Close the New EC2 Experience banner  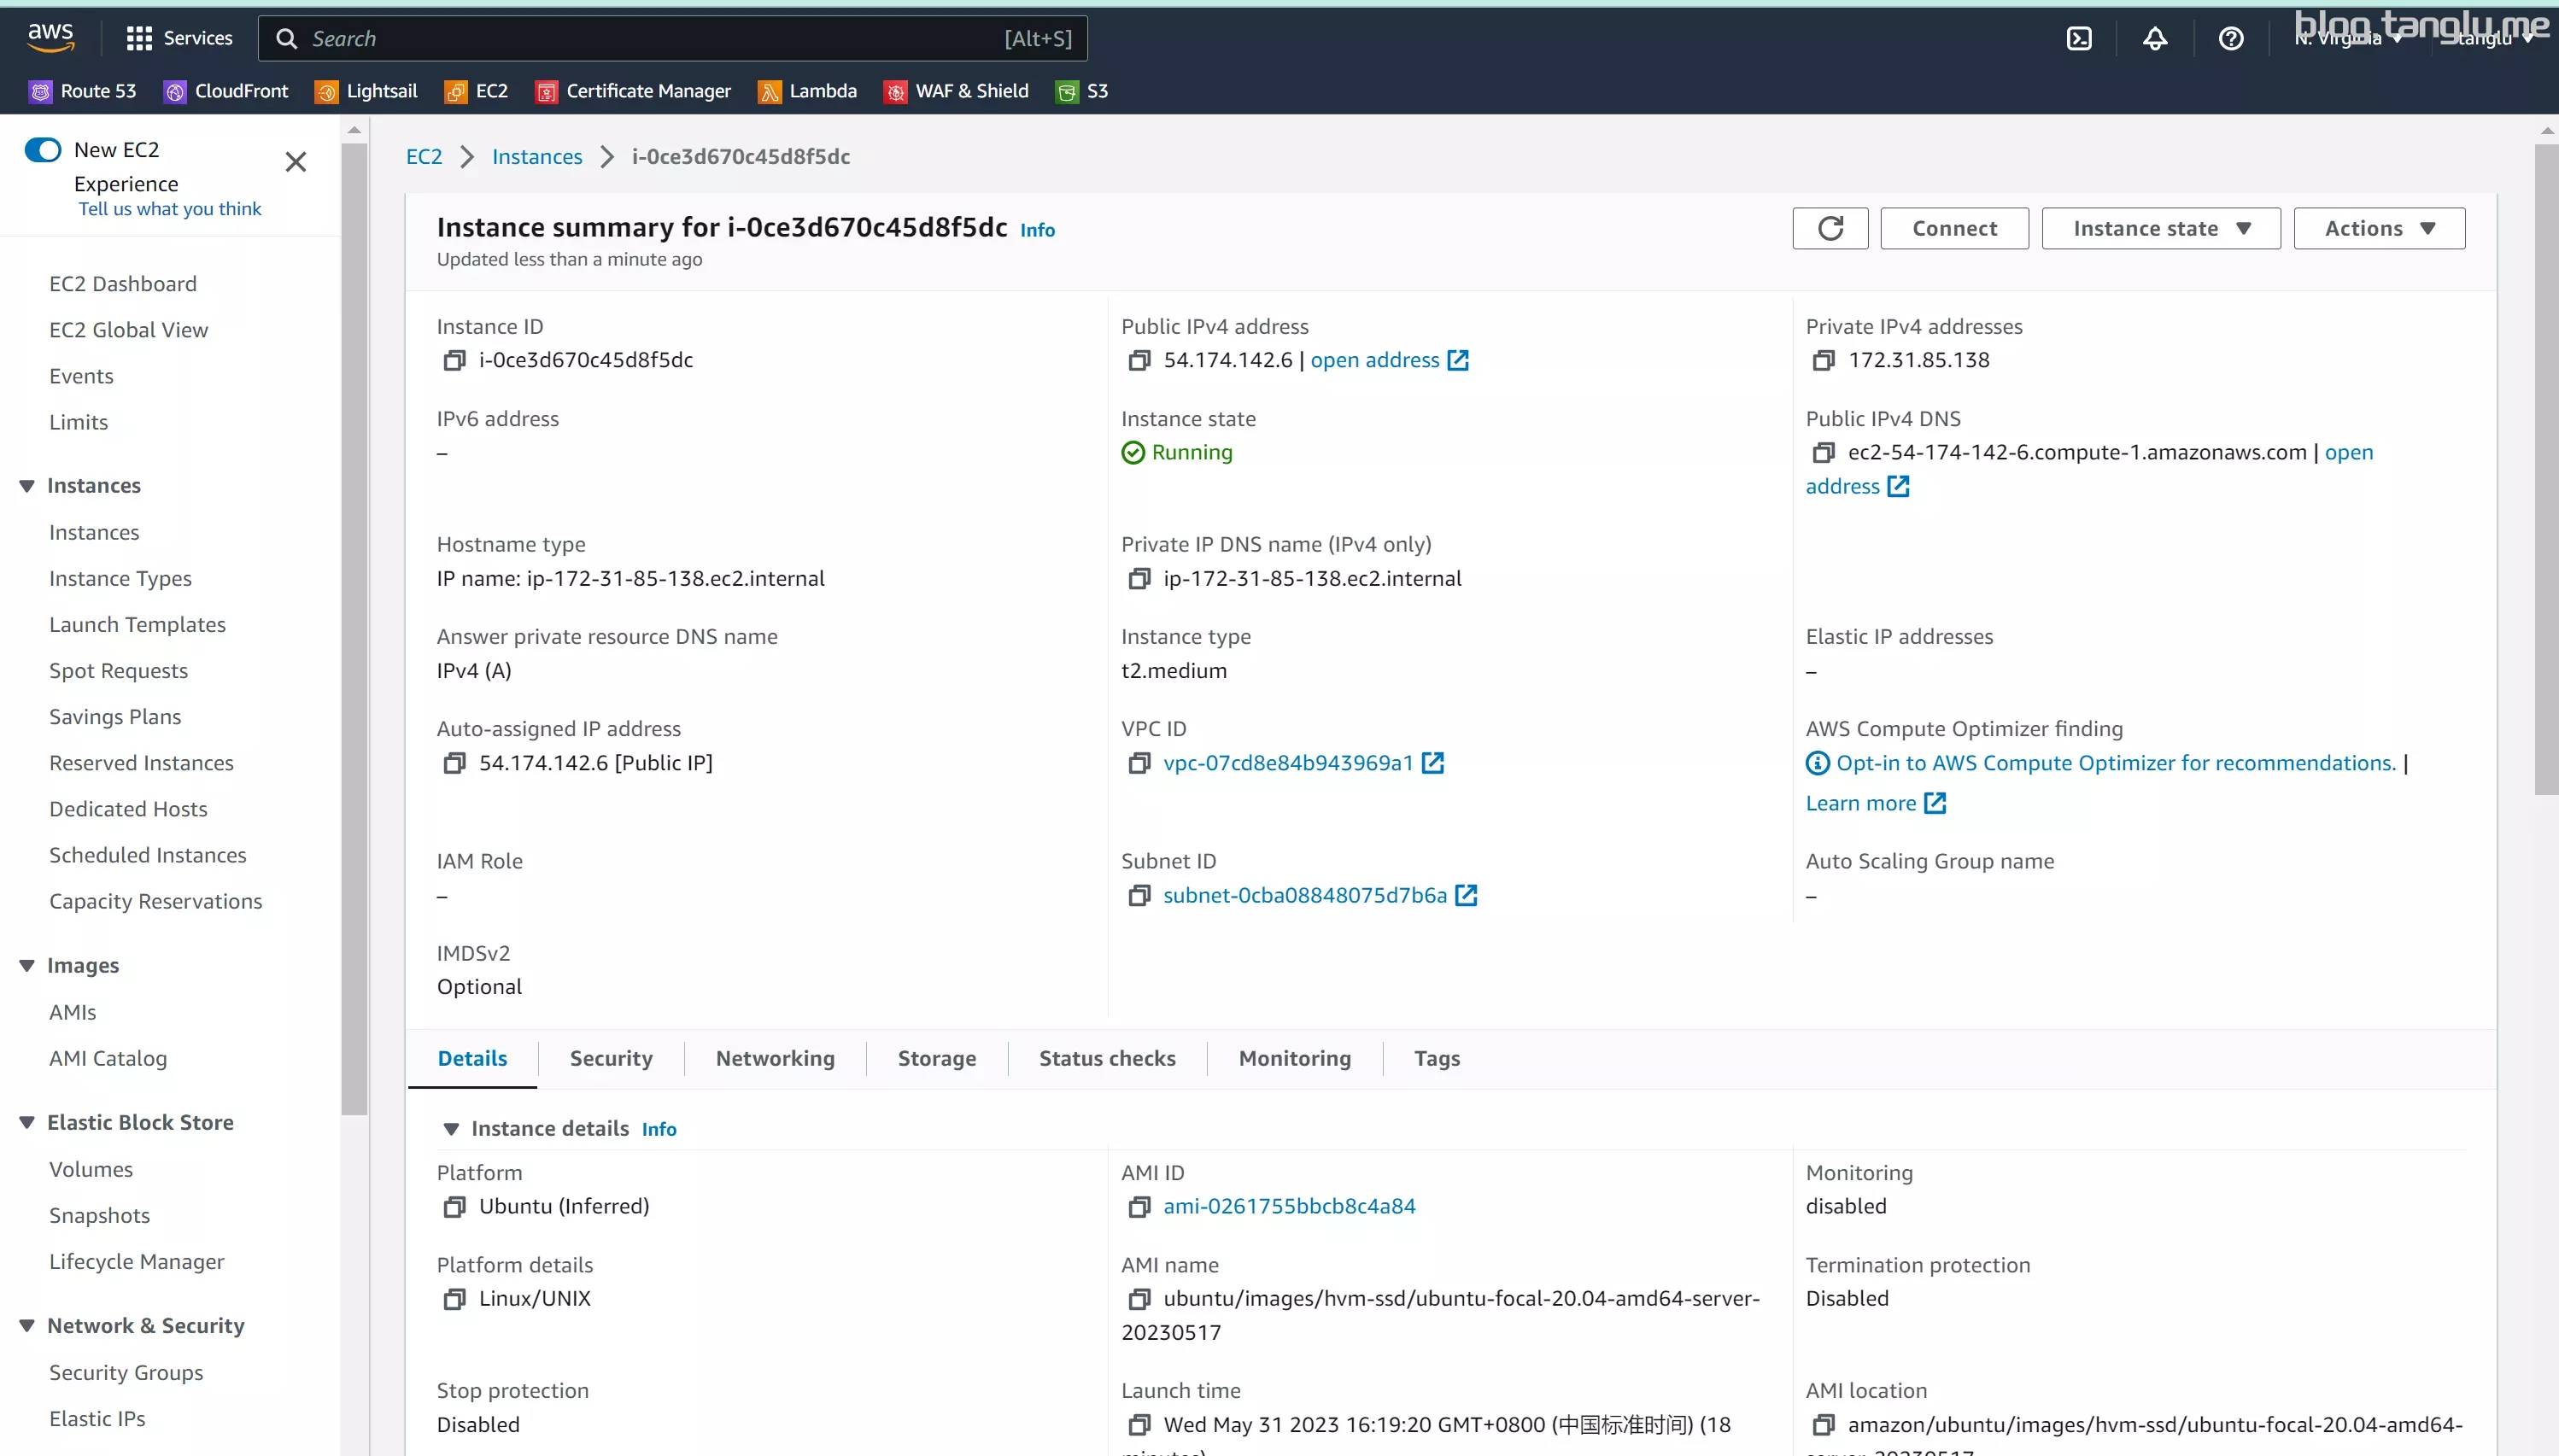tap(295, 162)
